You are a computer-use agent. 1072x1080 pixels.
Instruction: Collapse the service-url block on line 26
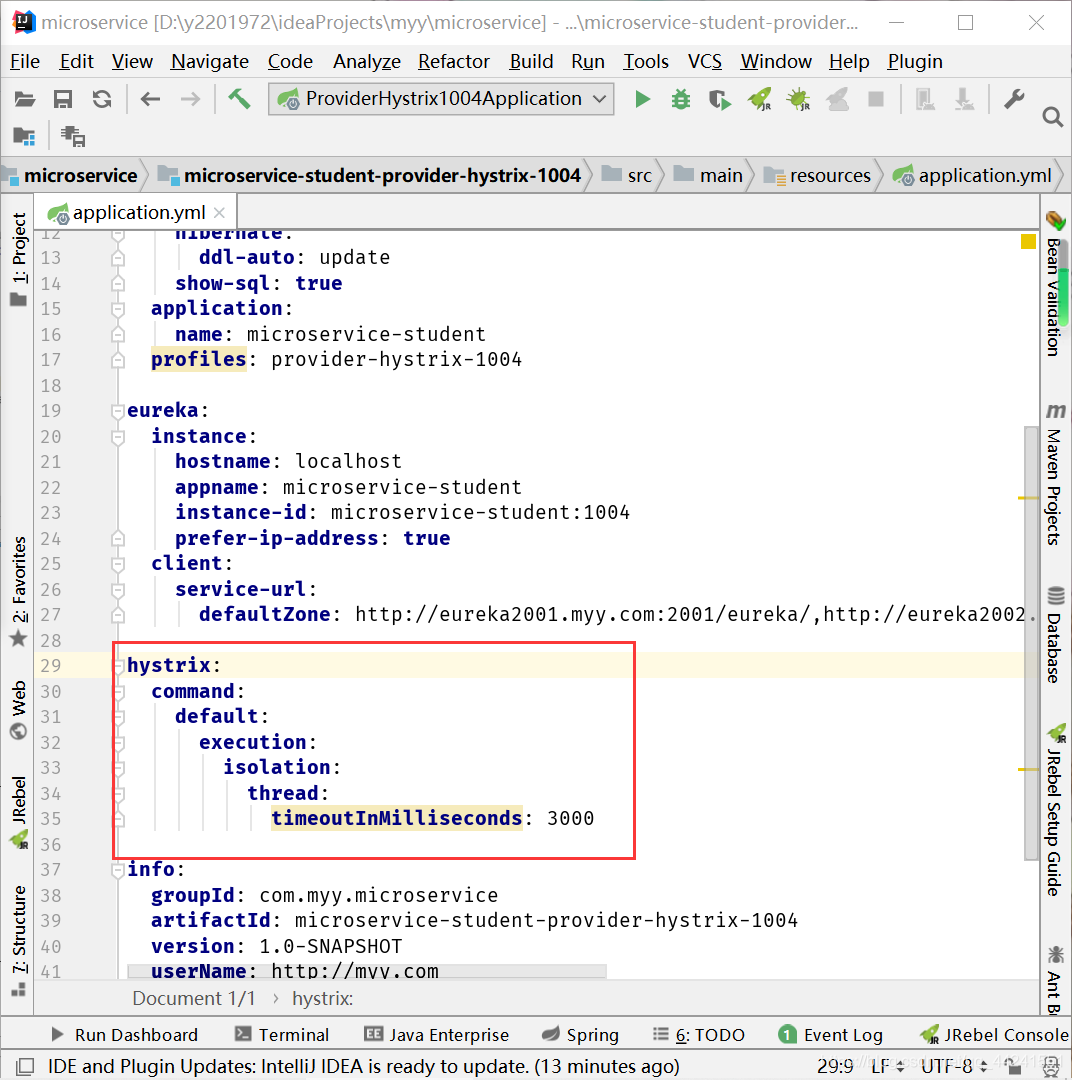(118, 590)
